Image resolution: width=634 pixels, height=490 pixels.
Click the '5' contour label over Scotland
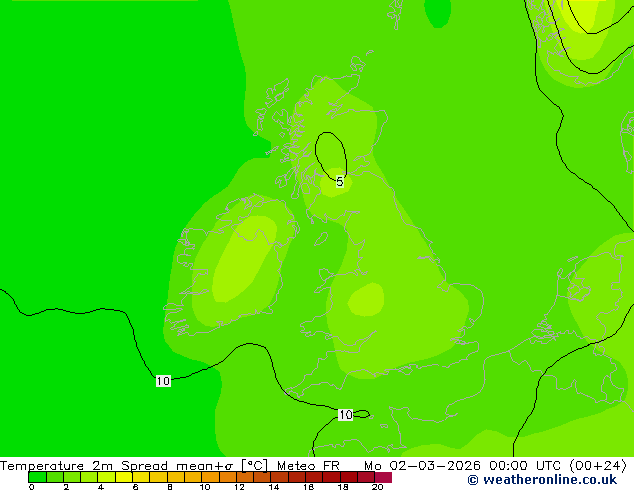pyautogui.click(x=340, y=182)
